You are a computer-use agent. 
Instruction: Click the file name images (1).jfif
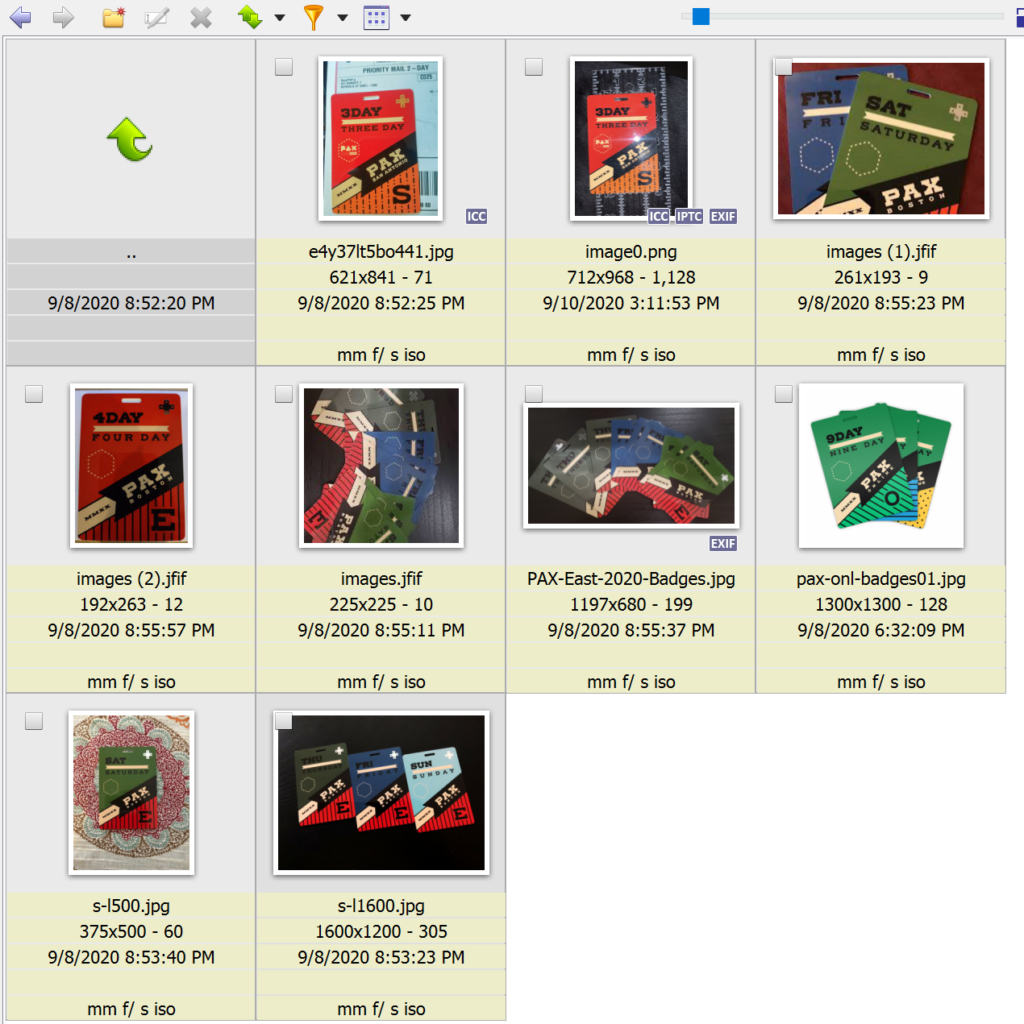pos(881,251)
